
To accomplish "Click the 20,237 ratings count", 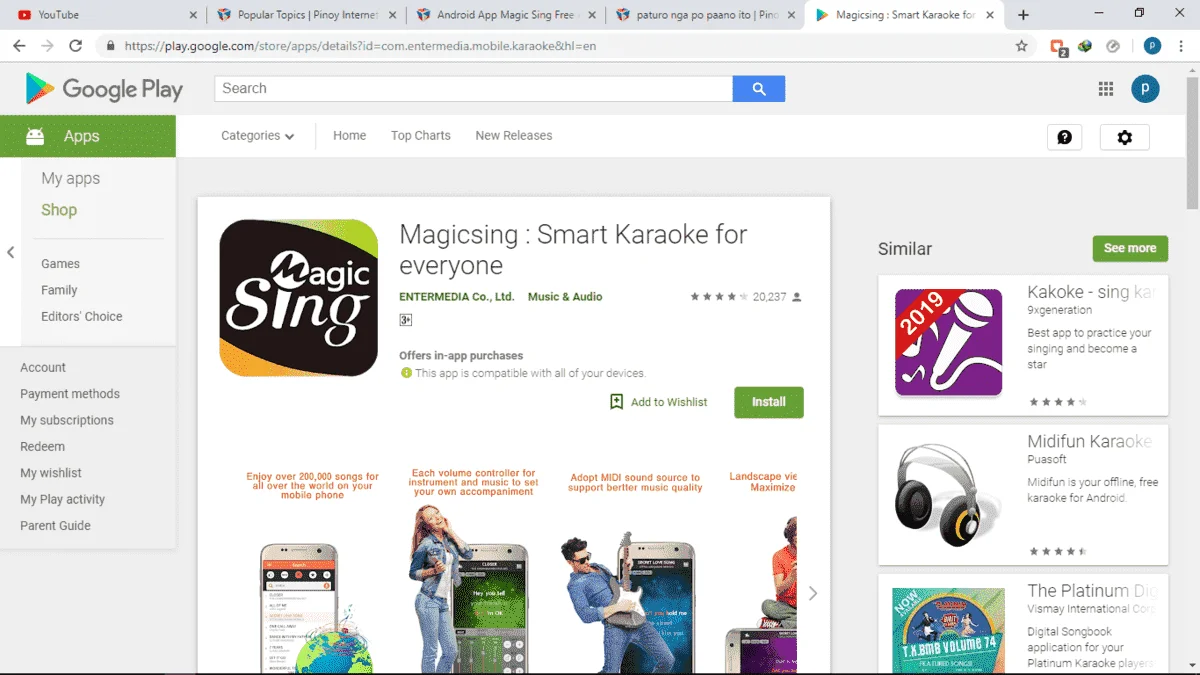I will click(x=769, y=297).
